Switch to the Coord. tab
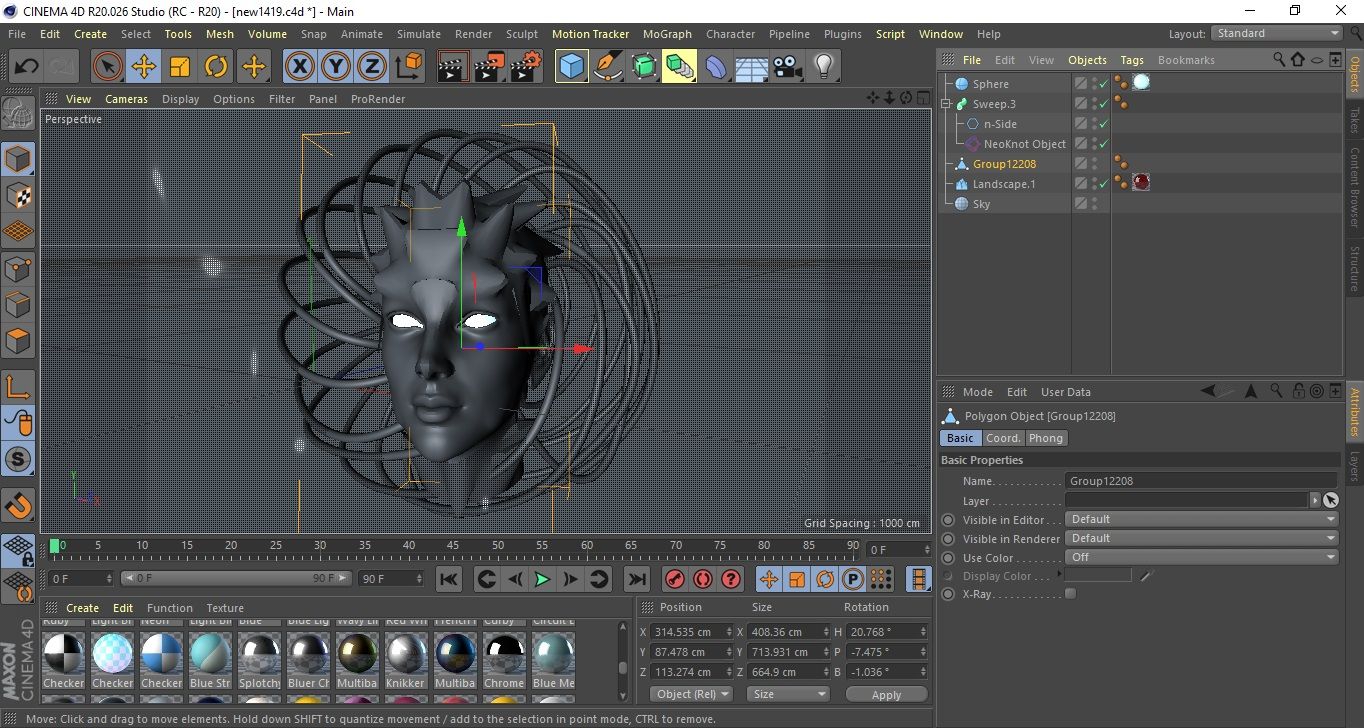 pyautogui.click(x=1003, y=438)
